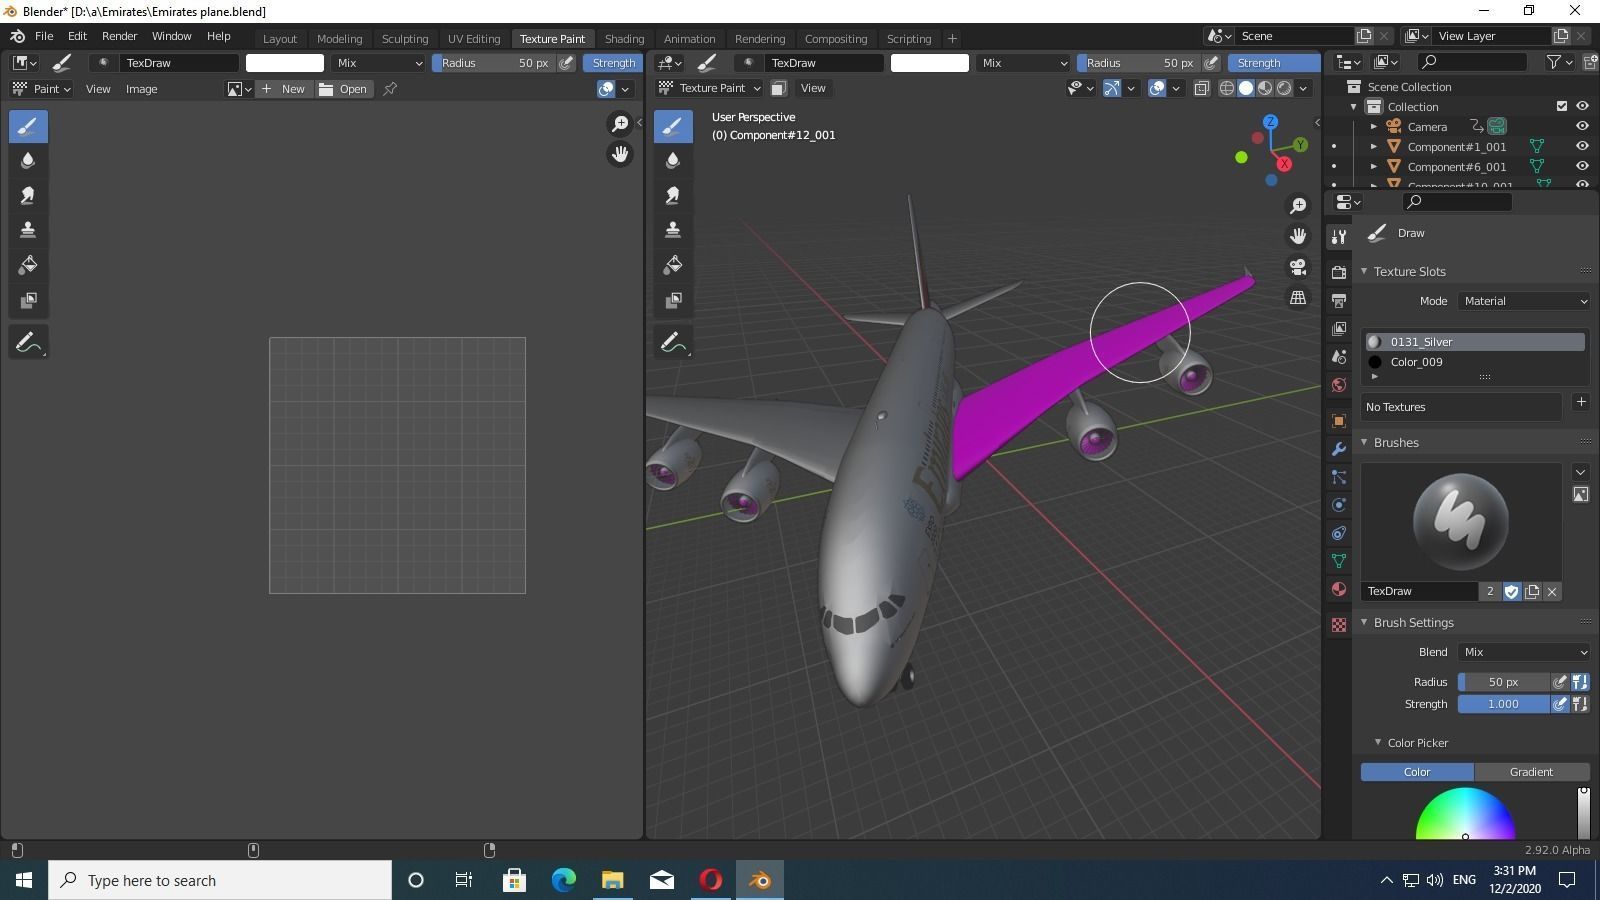Collapse the Brushes panel
1600x900 pixels.
[1364, 443]
